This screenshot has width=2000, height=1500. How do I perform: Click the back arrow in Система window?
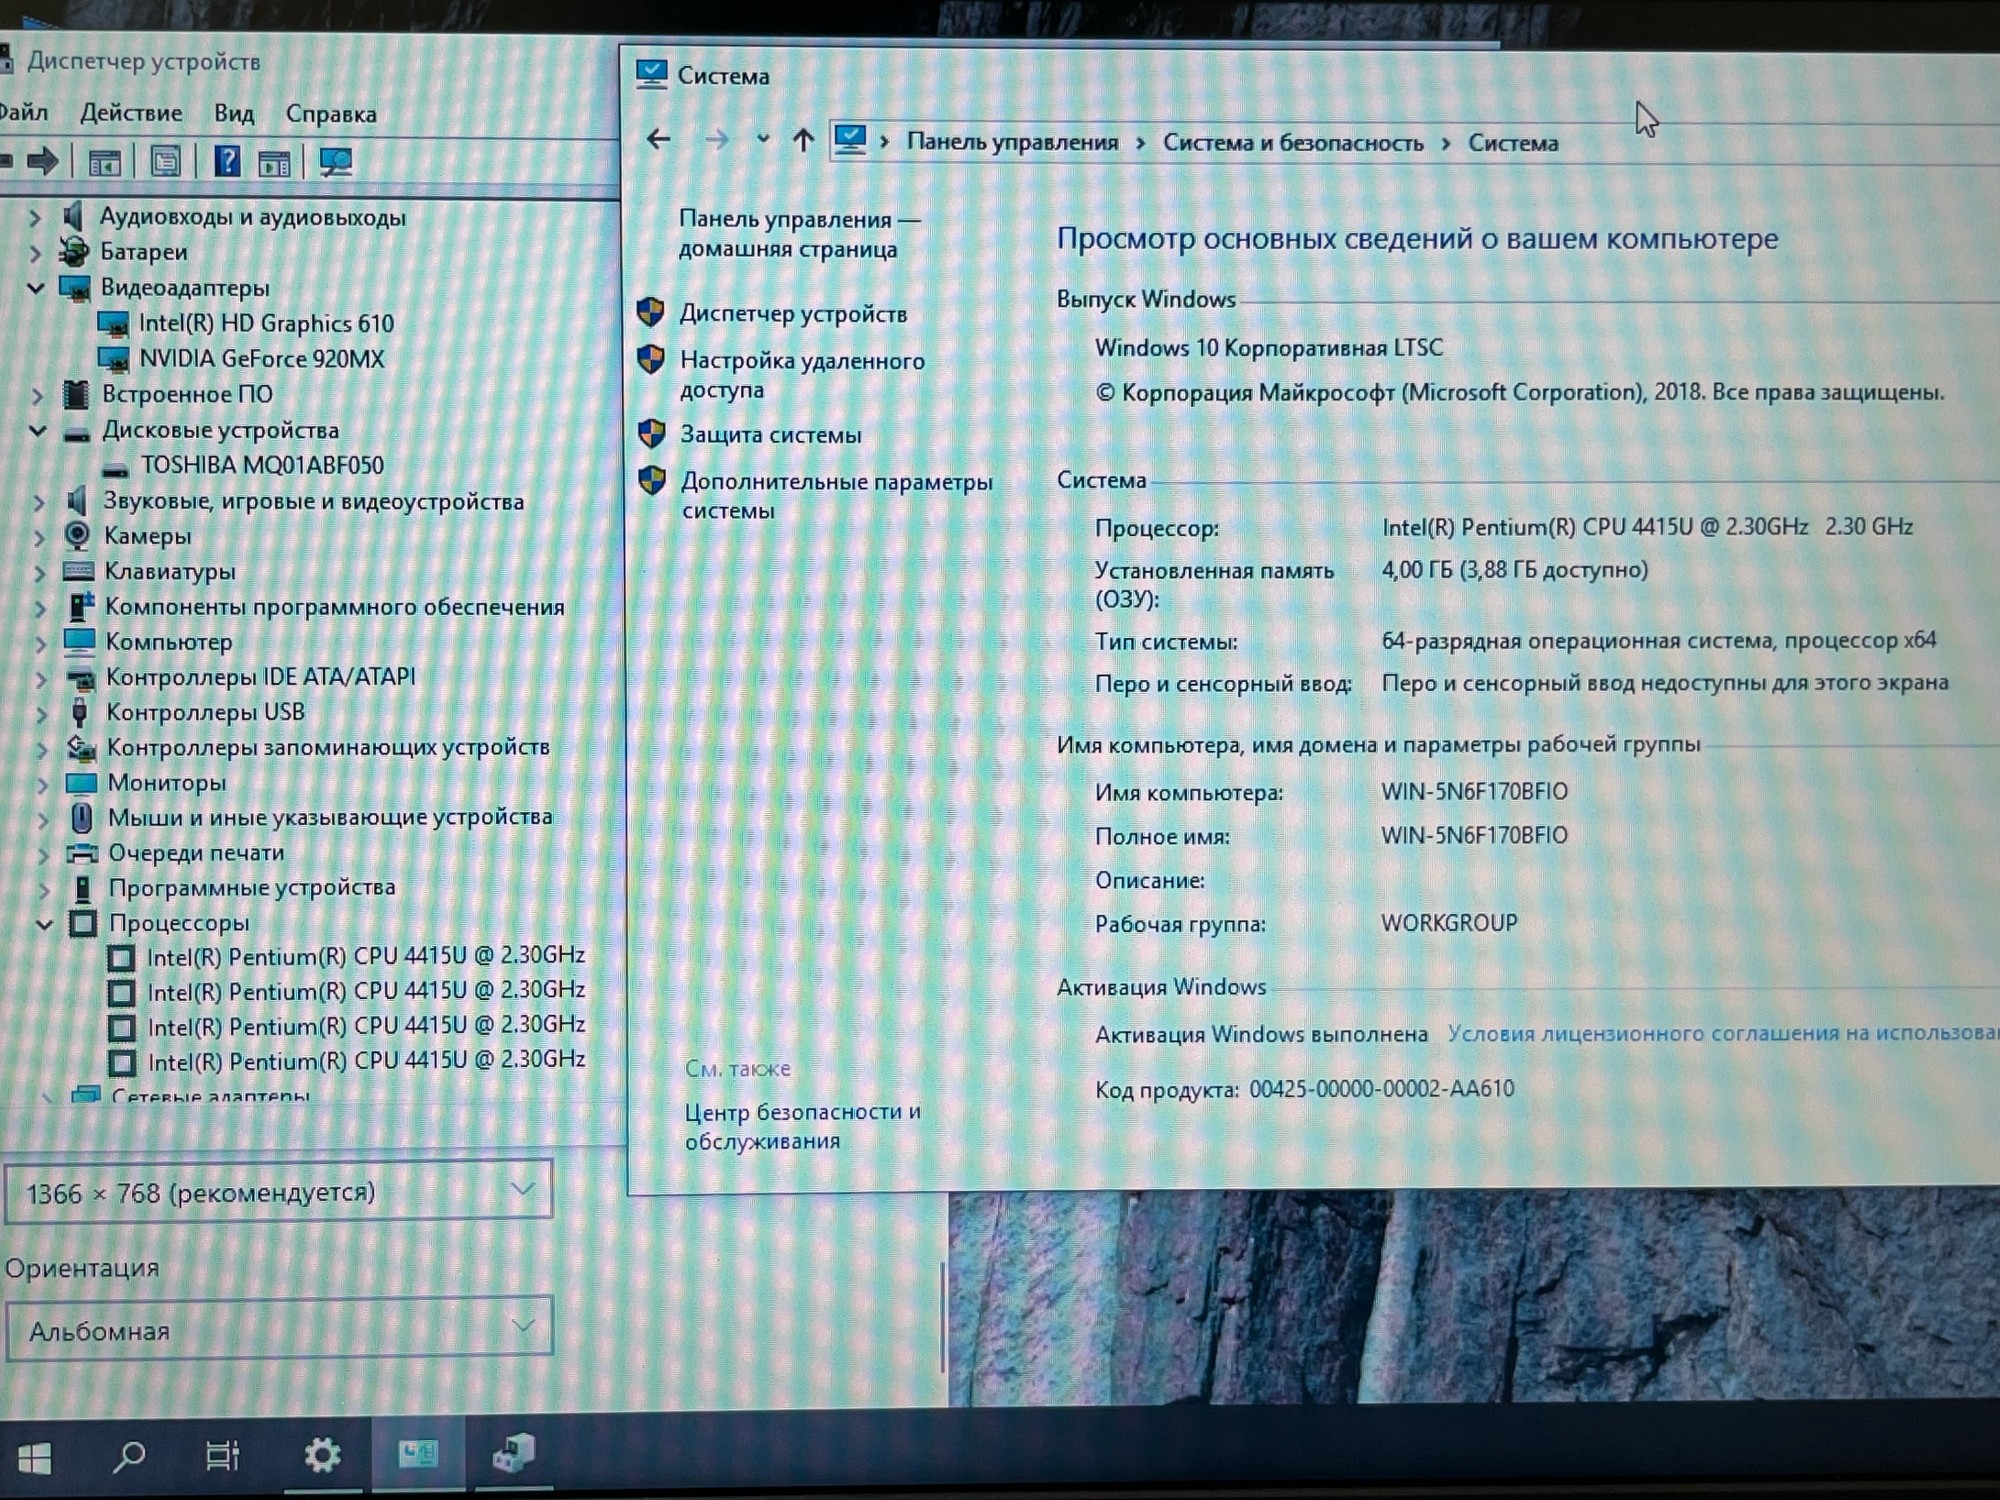(x=658, y=139)
